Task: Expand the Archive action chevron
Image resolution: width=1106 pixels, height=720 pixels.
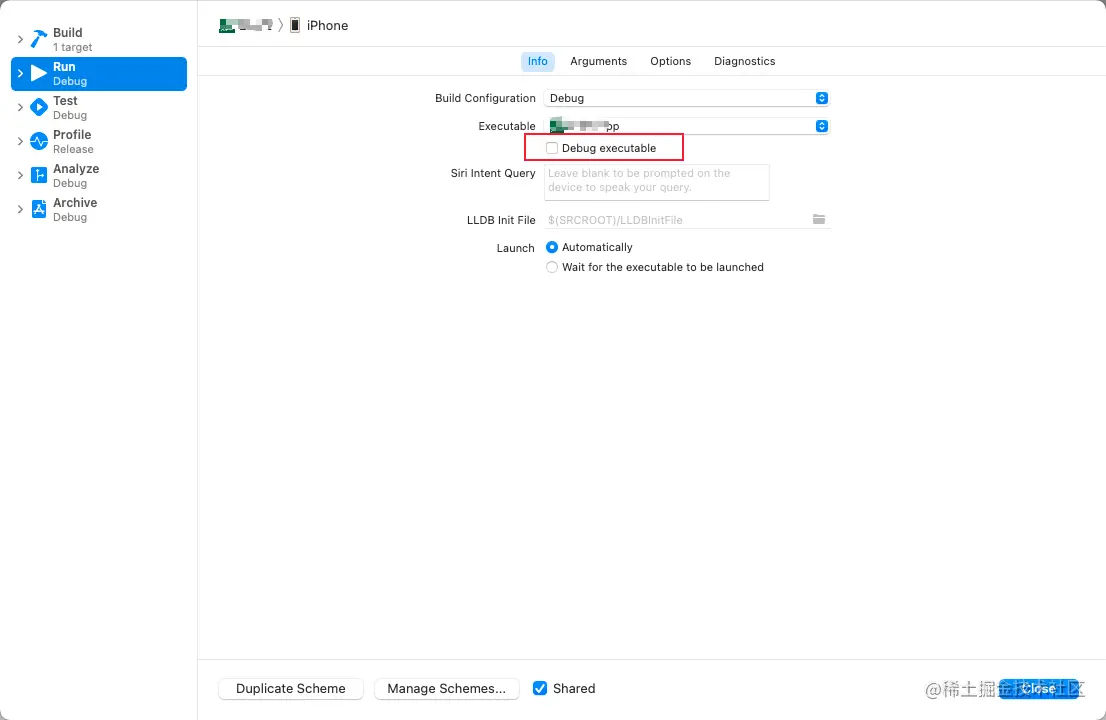Action: pos(20,209)
